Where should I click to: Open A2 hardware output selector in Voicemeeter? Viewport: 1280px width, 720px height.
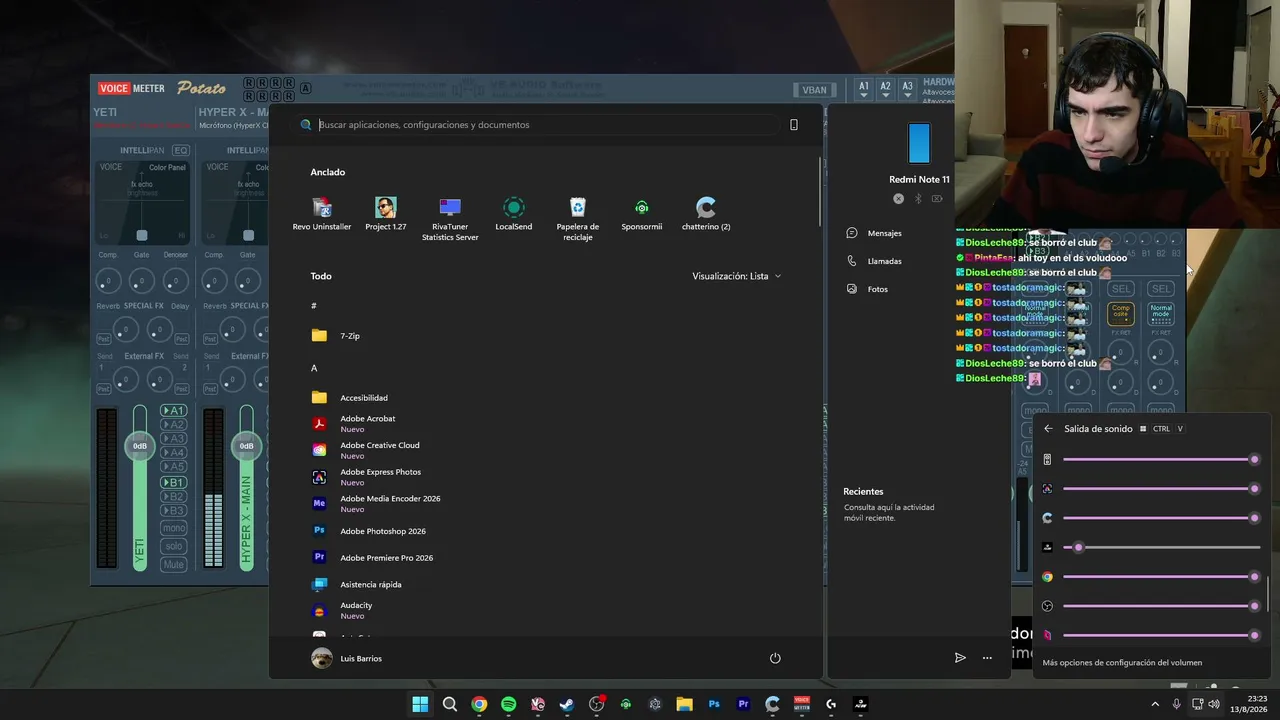(x=885, y=89)
